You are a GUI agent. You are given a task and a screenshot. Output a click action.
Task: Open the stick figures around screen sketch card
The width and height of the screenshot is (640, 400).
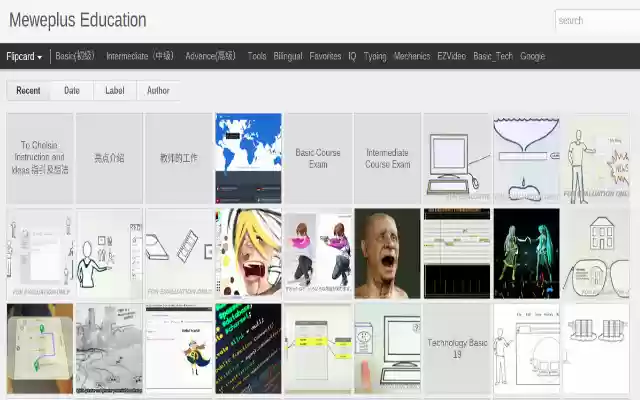tap(40, 253)
